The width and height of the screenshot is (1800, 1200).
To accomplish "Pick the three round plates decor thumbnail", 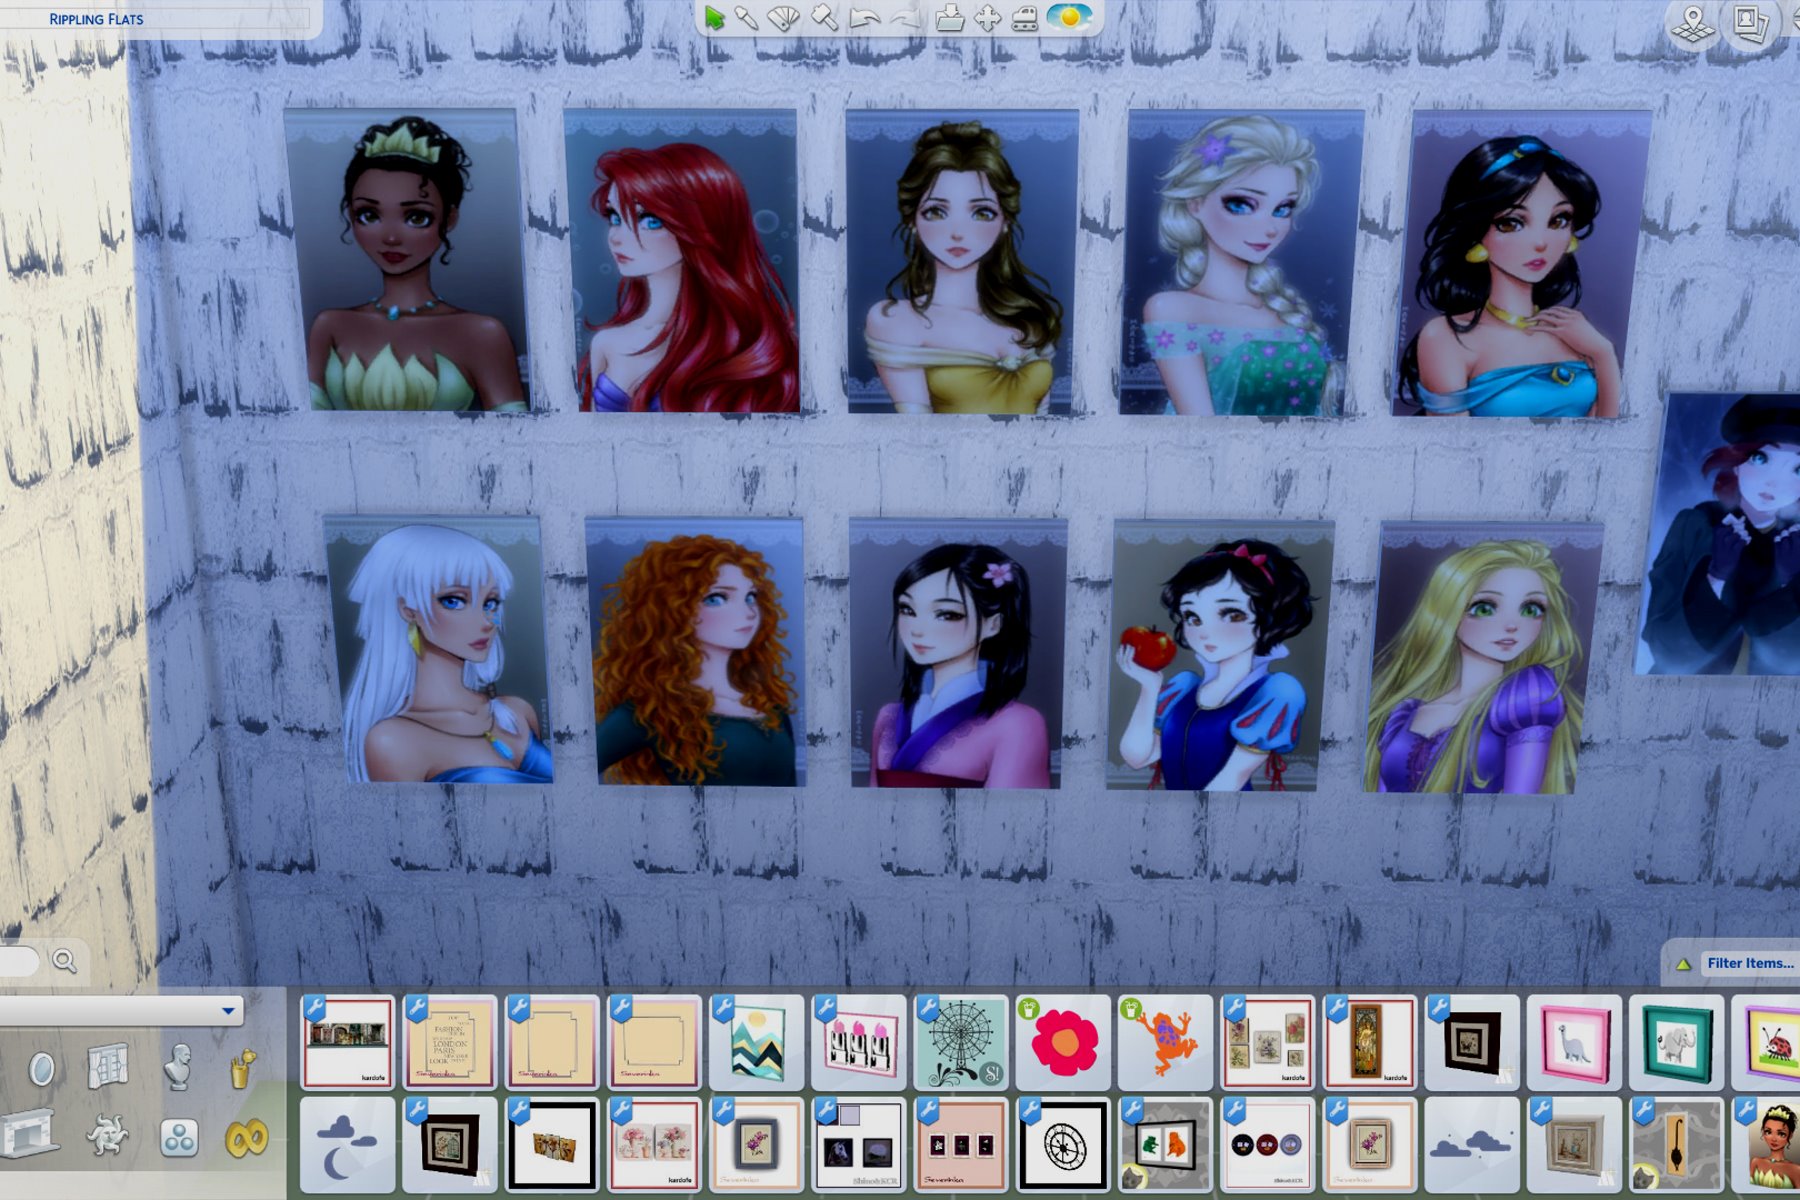I will click(1266, 1144).
